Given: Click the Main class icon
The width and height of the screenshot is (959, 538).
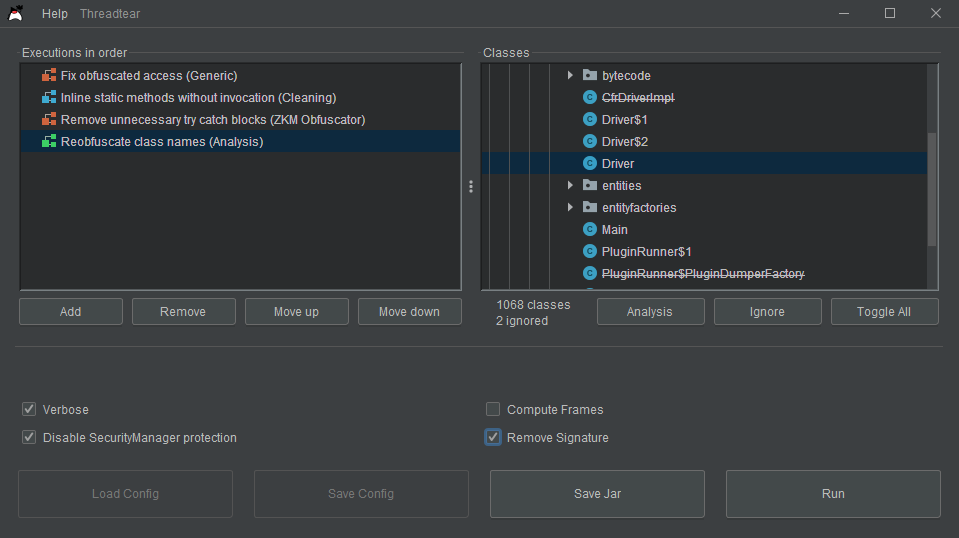Looking at the screenshot, I should (590, 229).
